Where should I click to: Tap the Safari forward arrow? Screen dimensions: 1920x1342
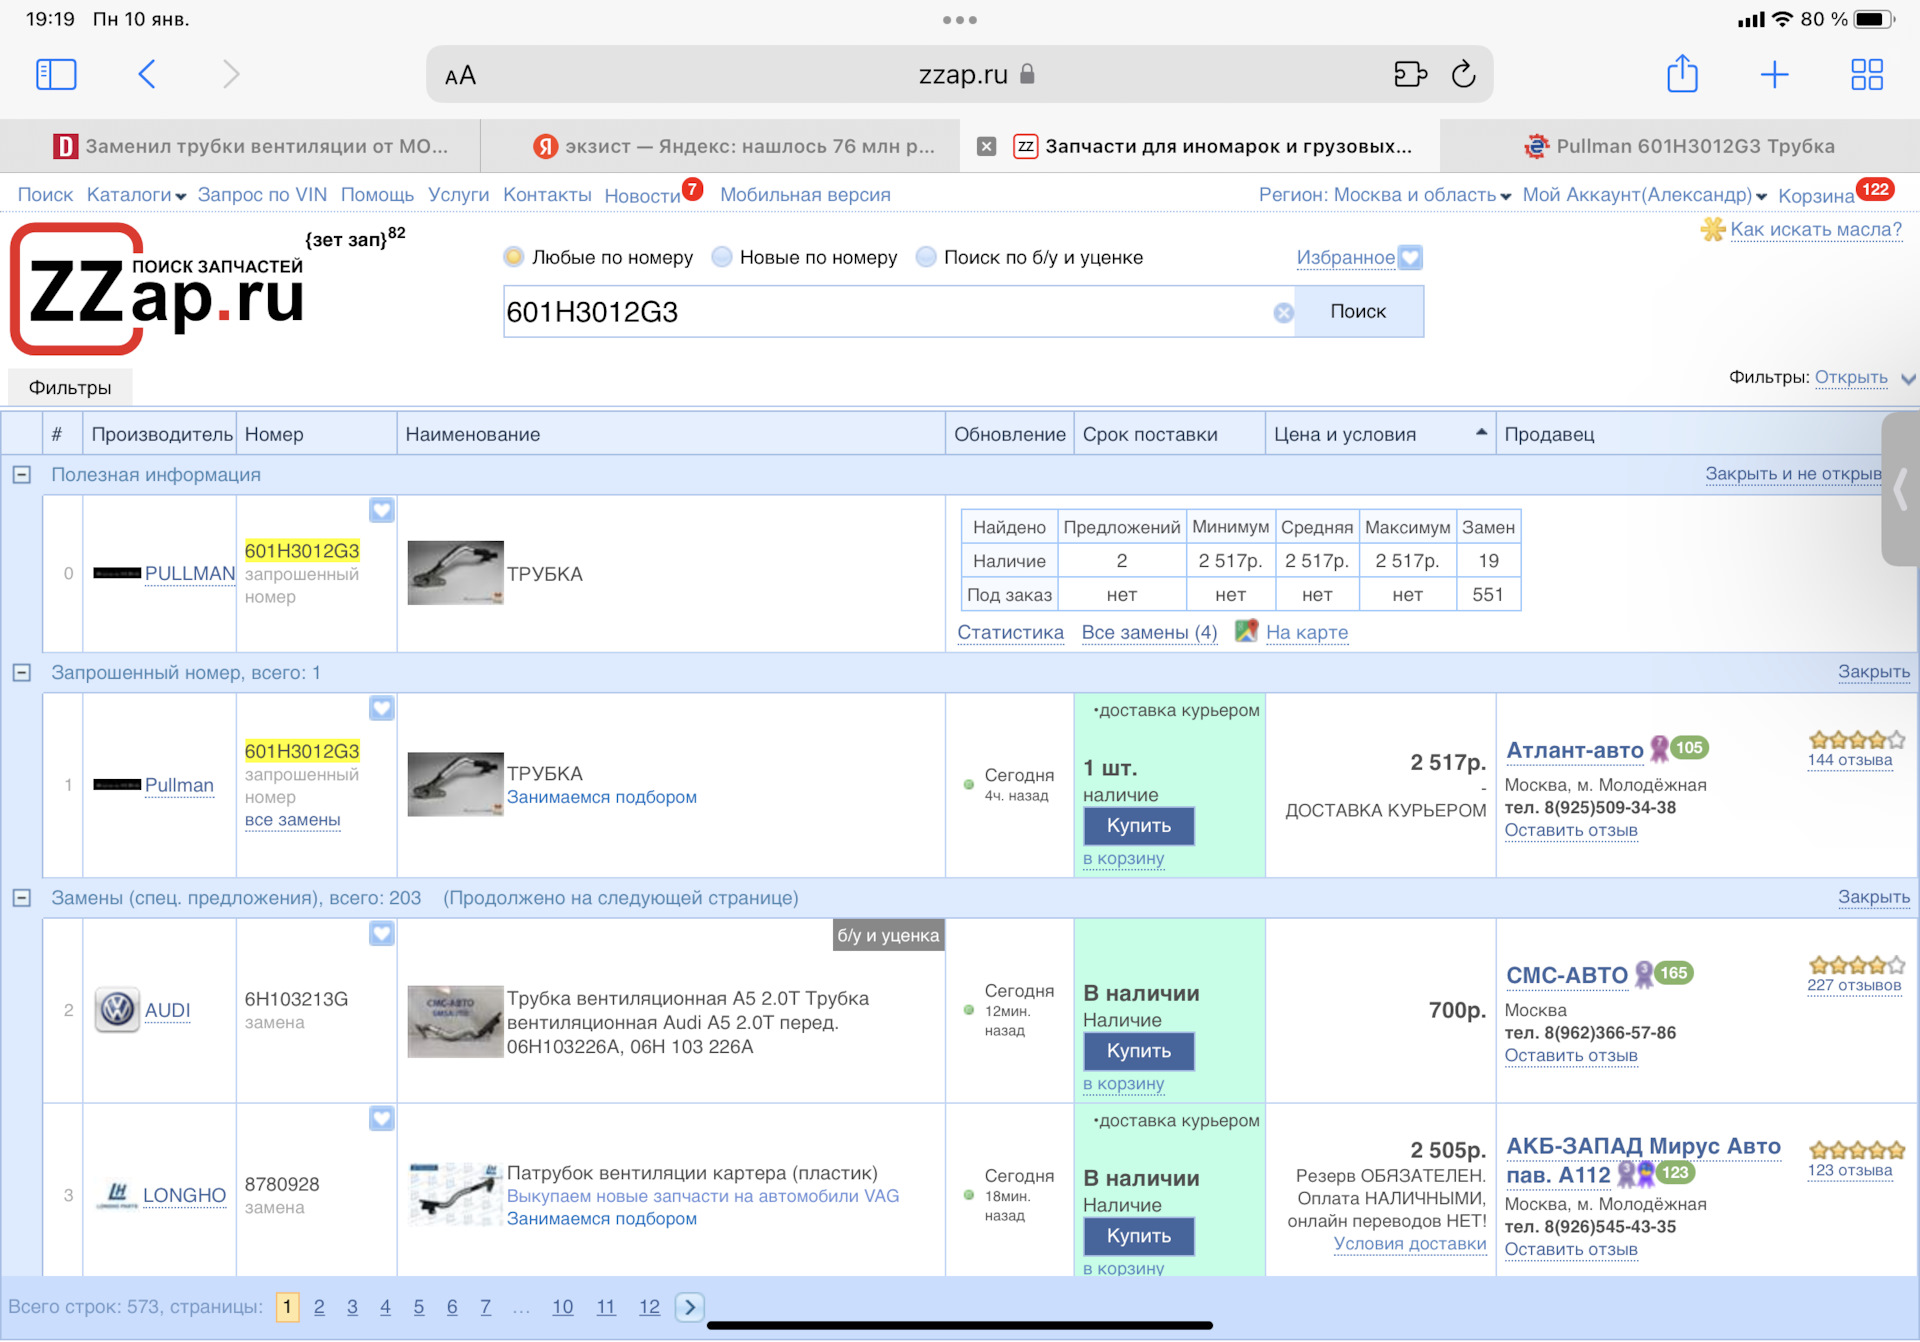point(231,74)
